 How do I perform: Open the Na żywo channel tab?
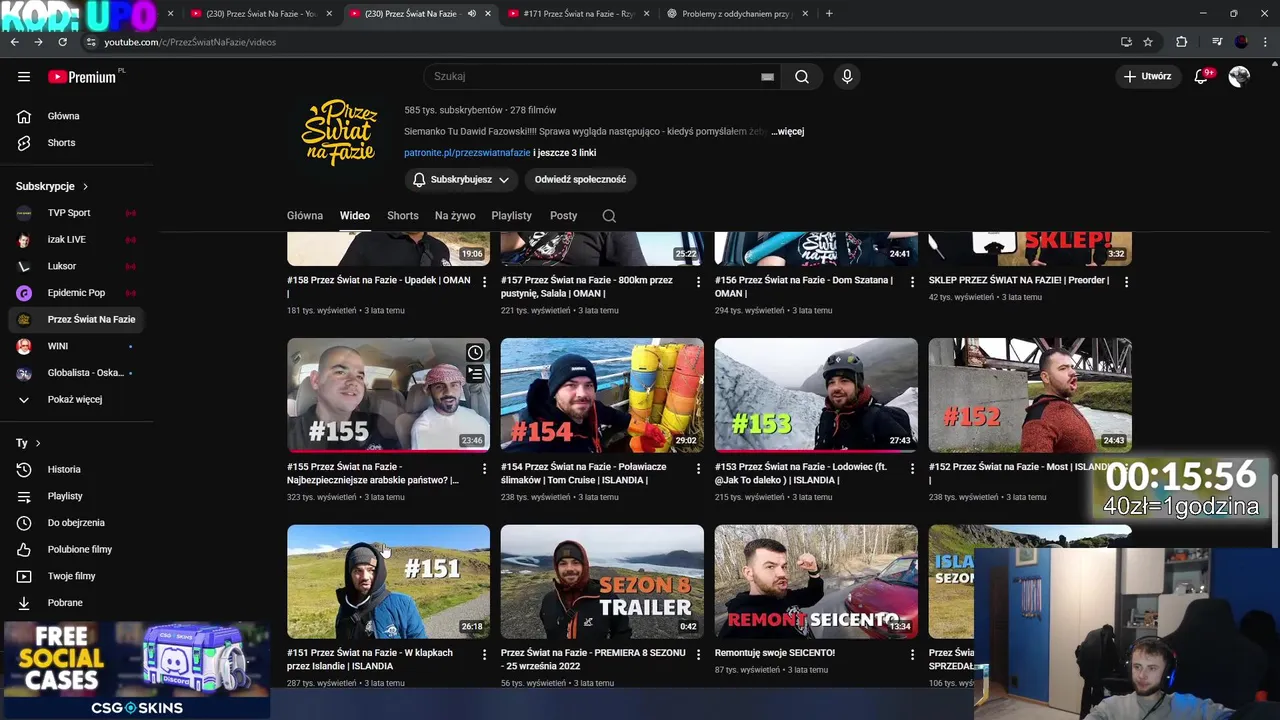[x=455, y=215]
